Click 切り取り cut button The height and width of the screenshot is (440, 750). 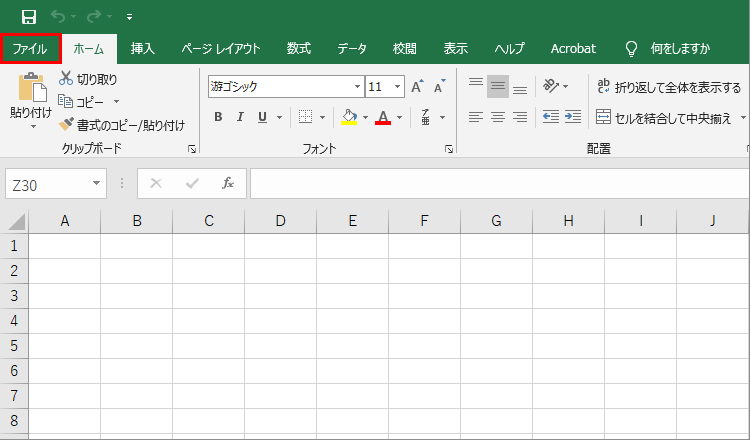tap(88, 78)
